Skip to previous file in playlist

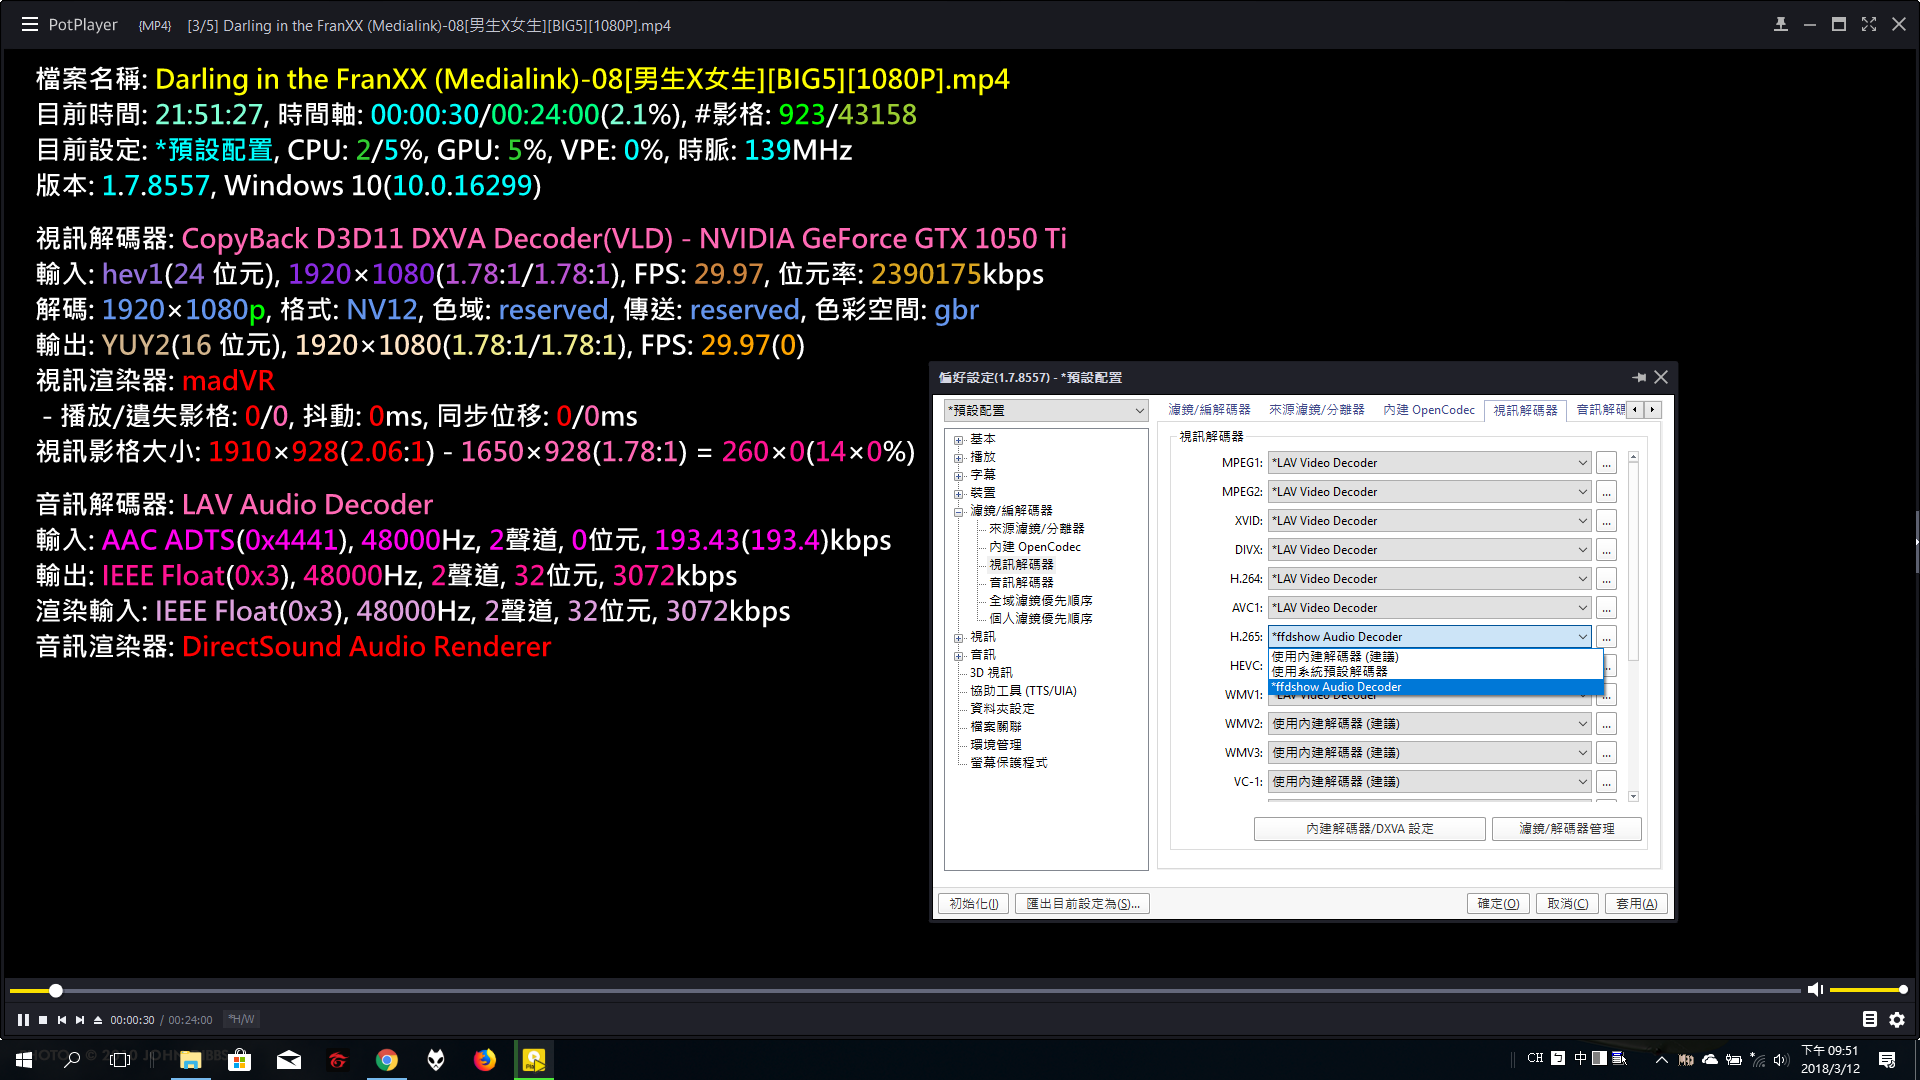click(x=62, y=1020)
